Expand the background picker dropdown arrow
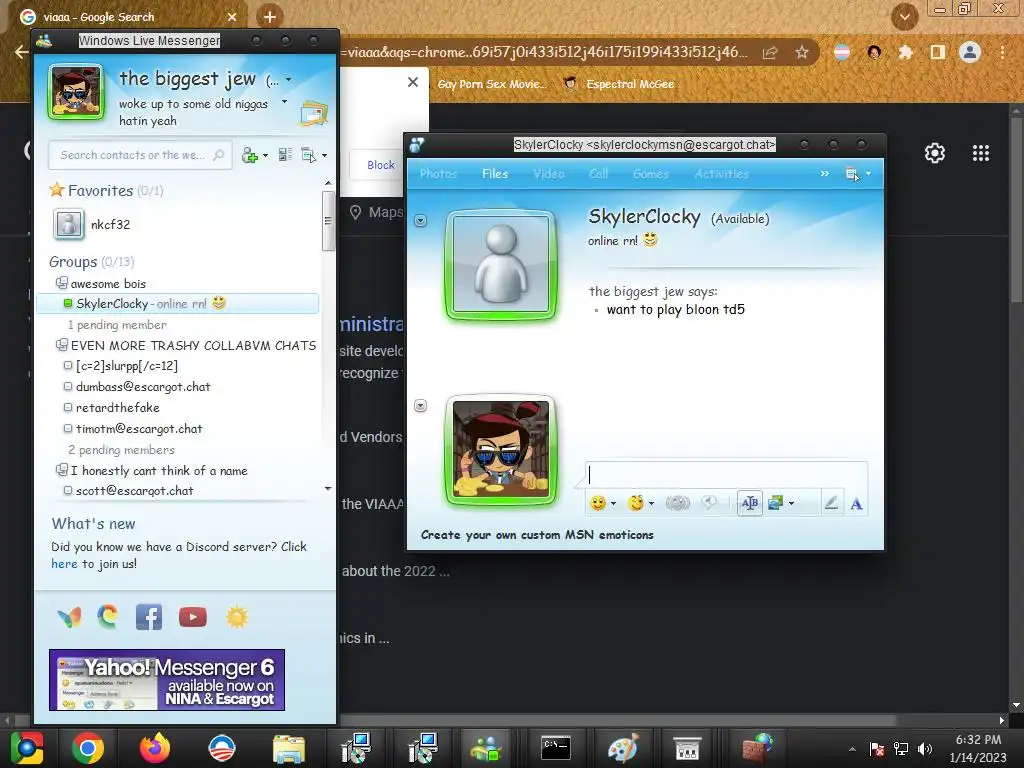The image size is (1024, 768). [x=792, y=504]
